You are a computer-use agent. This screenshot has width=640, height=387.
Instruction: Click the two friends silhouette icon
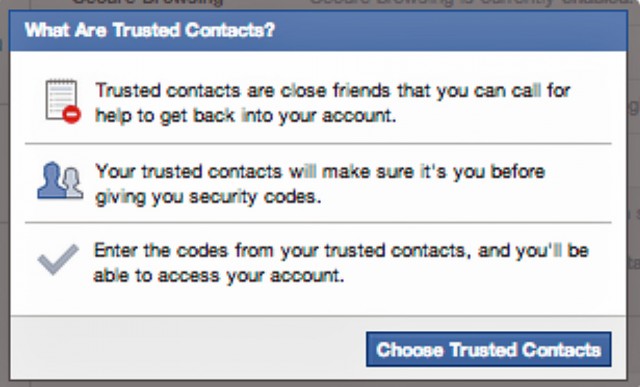click(x=60, y=180)
